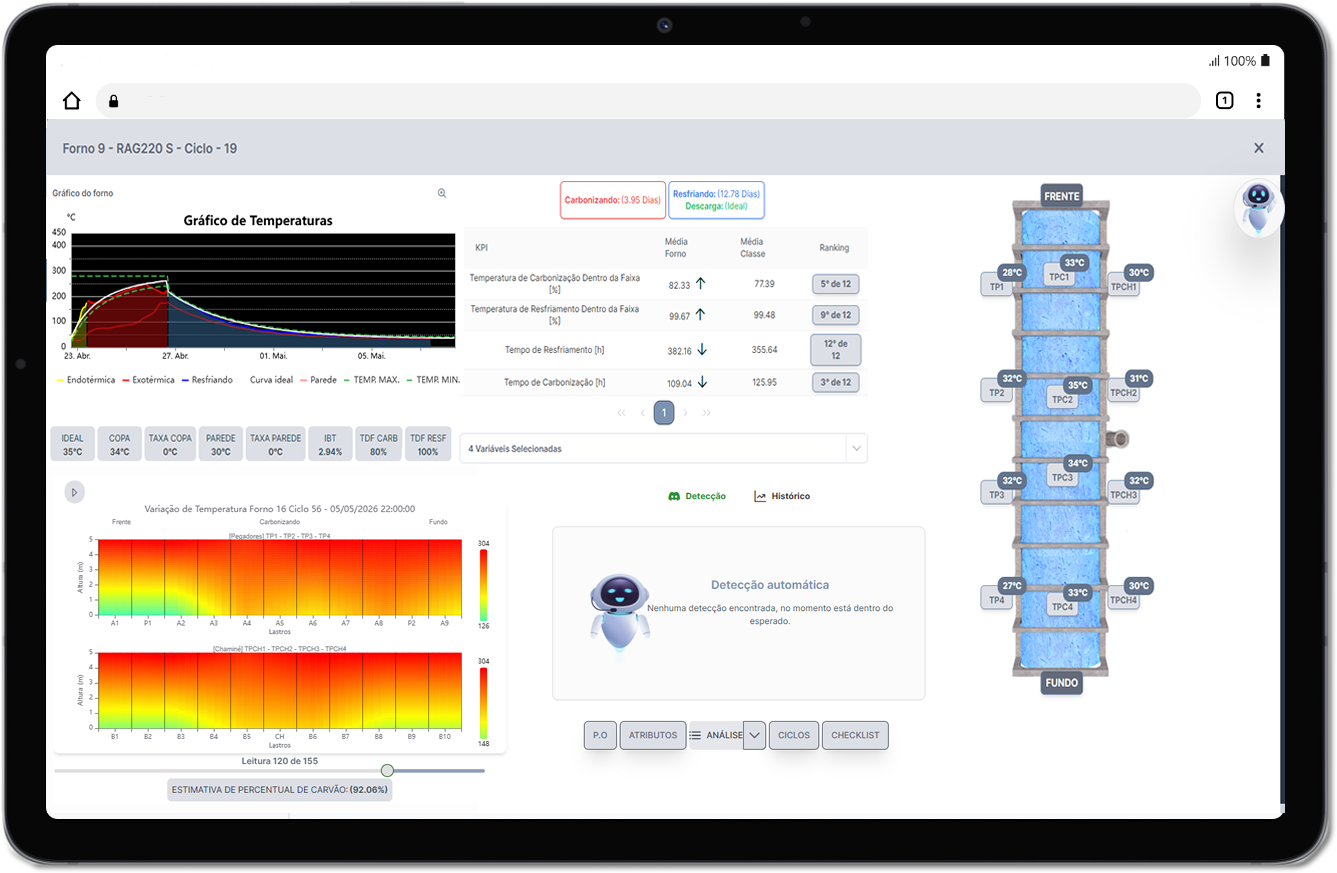This screenshot has width=1337, height=873.
Task: Go to next KPI page arrow
Action: point(686,412)
